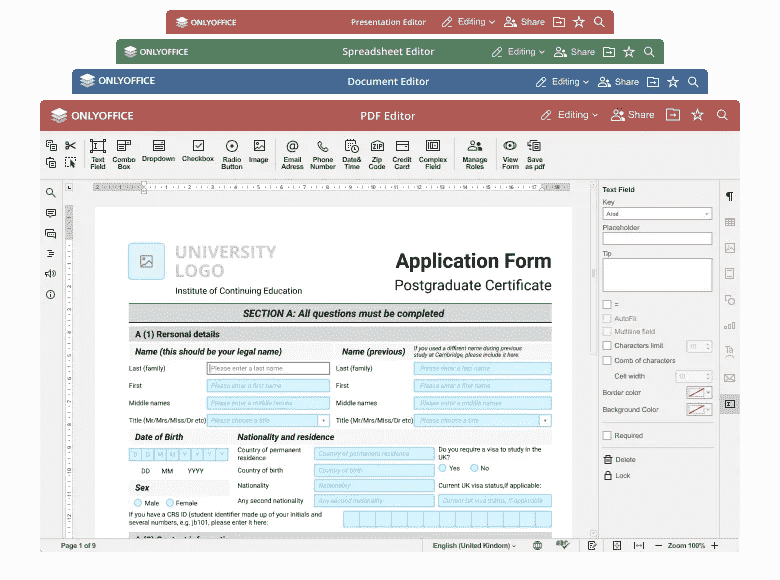Image resolution: width=780 pixels, height=580 pixels.
Task: Tick the Comb of characters checkbox
Action: pyautogui.click(x=607, y=360)
